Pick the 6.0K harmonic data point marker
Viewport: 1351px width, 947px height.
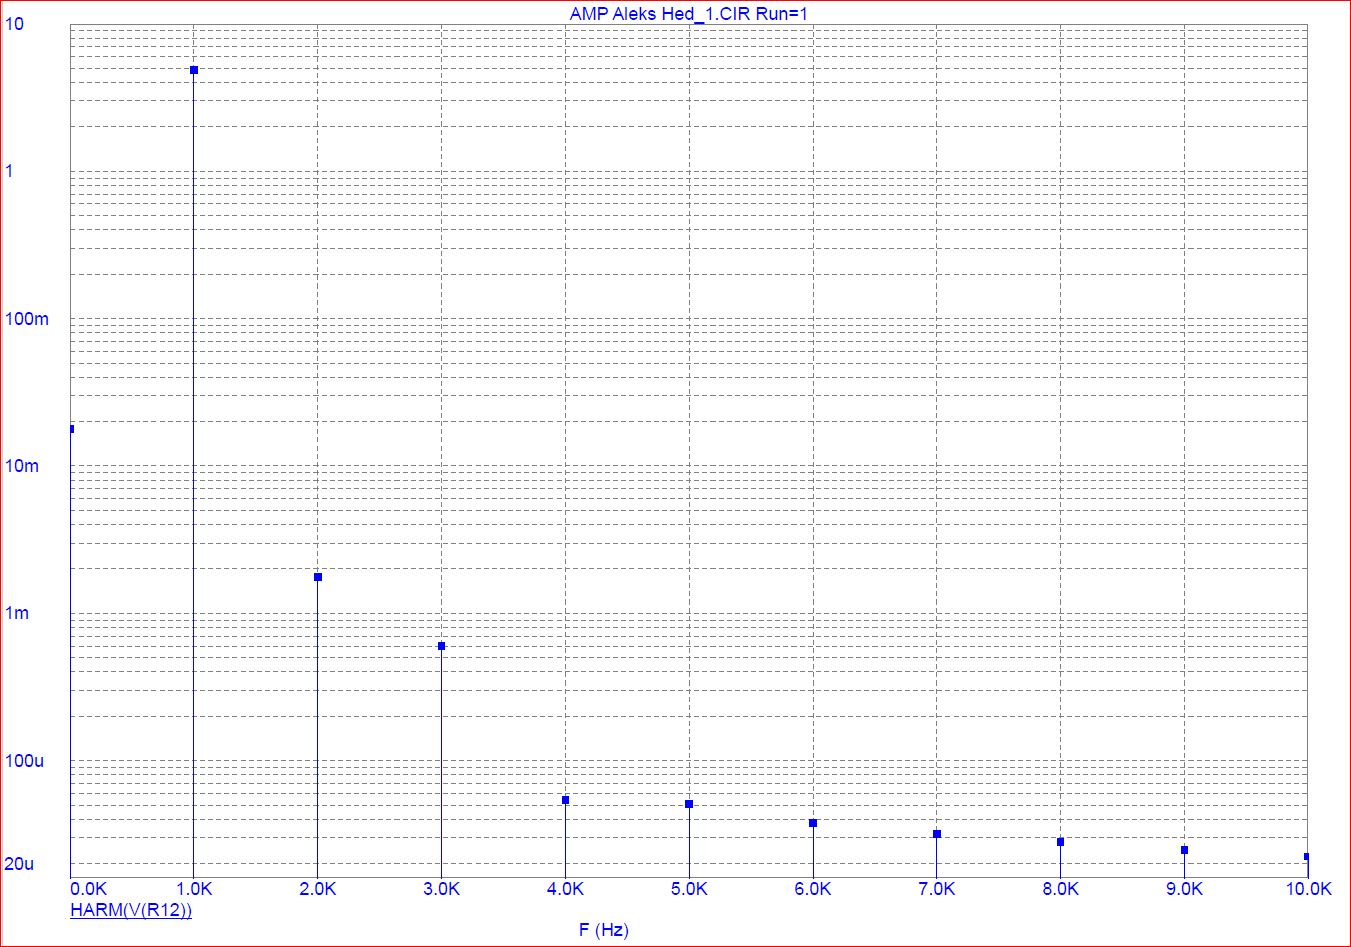click(813, 823)
